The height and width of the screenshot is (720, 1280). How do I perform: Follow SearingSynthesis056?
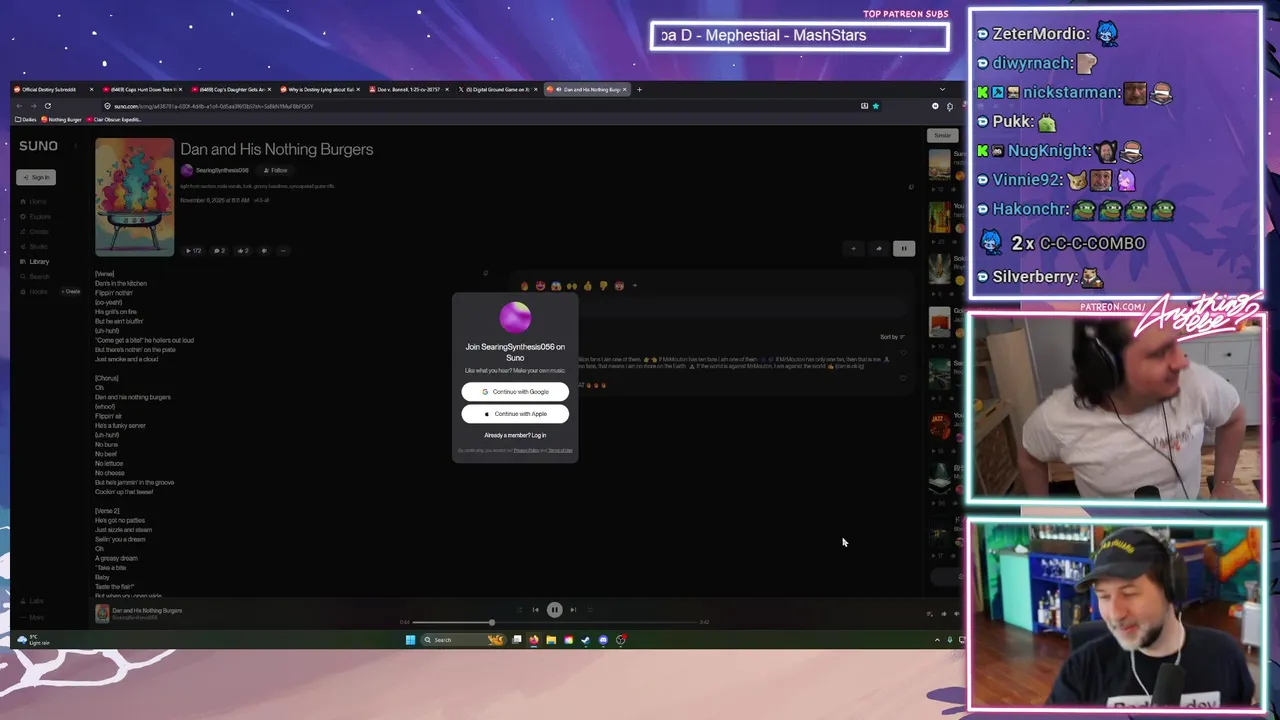[x=275, y=170]
